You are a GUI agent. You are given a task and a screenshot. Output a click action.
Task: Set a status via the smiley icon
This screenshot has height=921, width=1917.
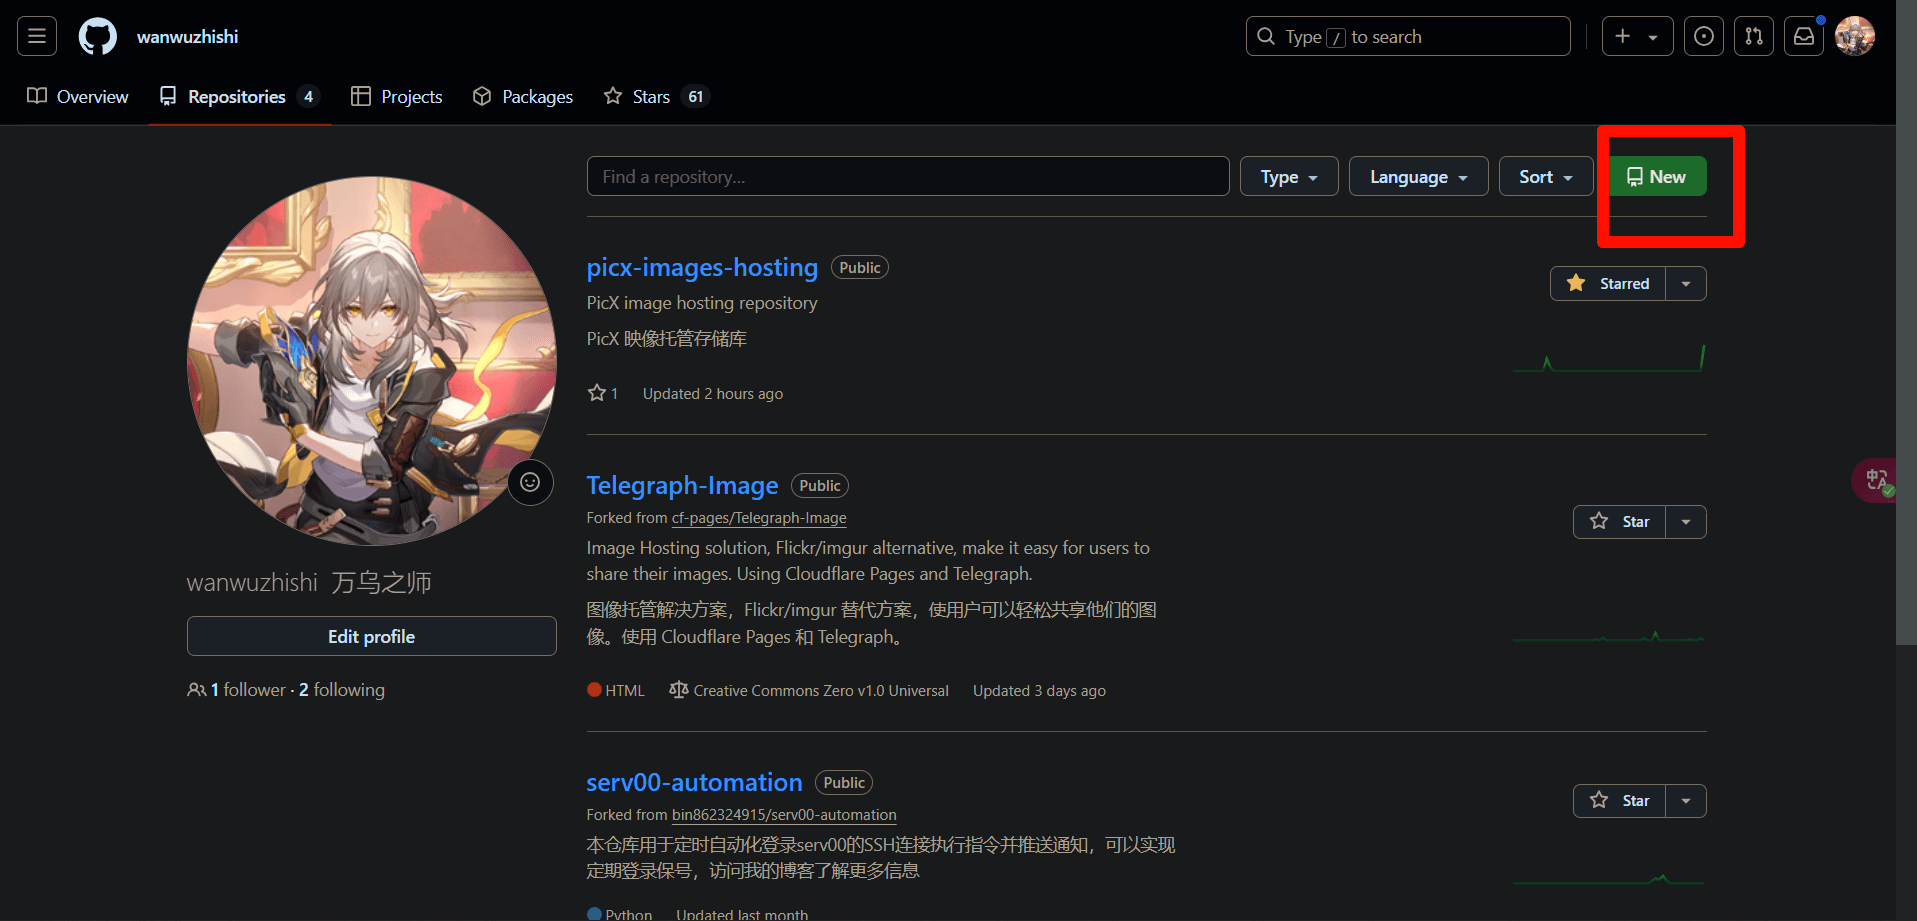(530, 482)
